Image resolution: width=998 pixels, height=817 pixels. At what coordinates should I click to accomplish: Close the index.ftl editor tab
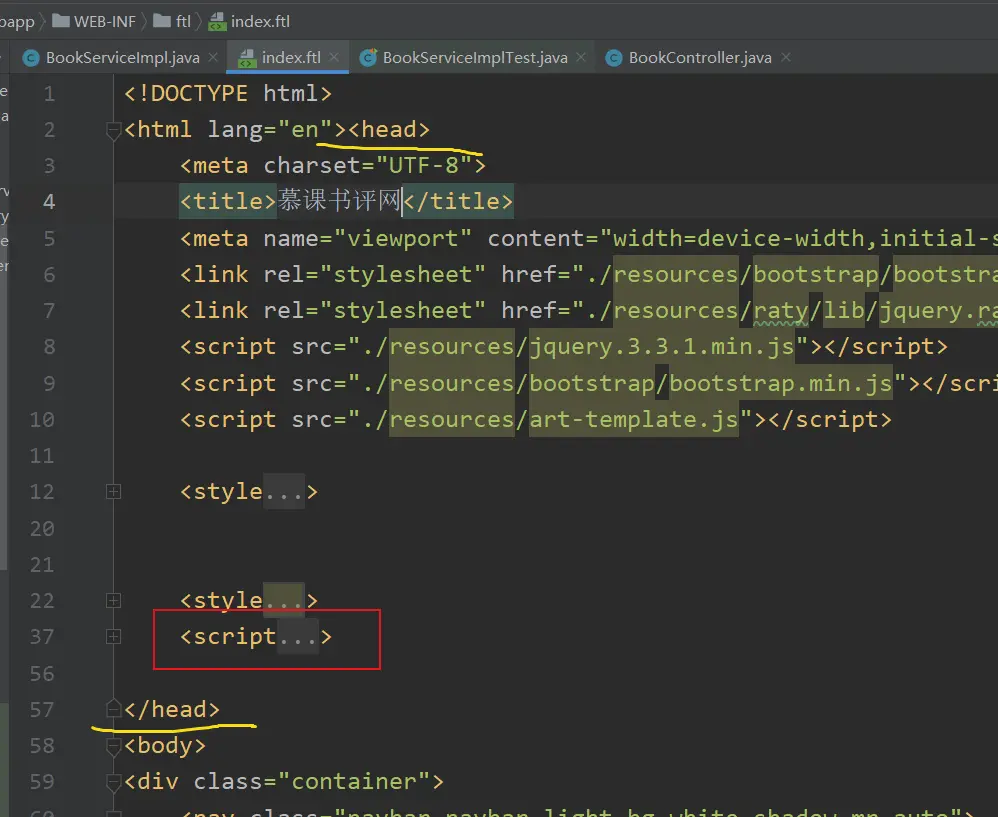(334, 58)
